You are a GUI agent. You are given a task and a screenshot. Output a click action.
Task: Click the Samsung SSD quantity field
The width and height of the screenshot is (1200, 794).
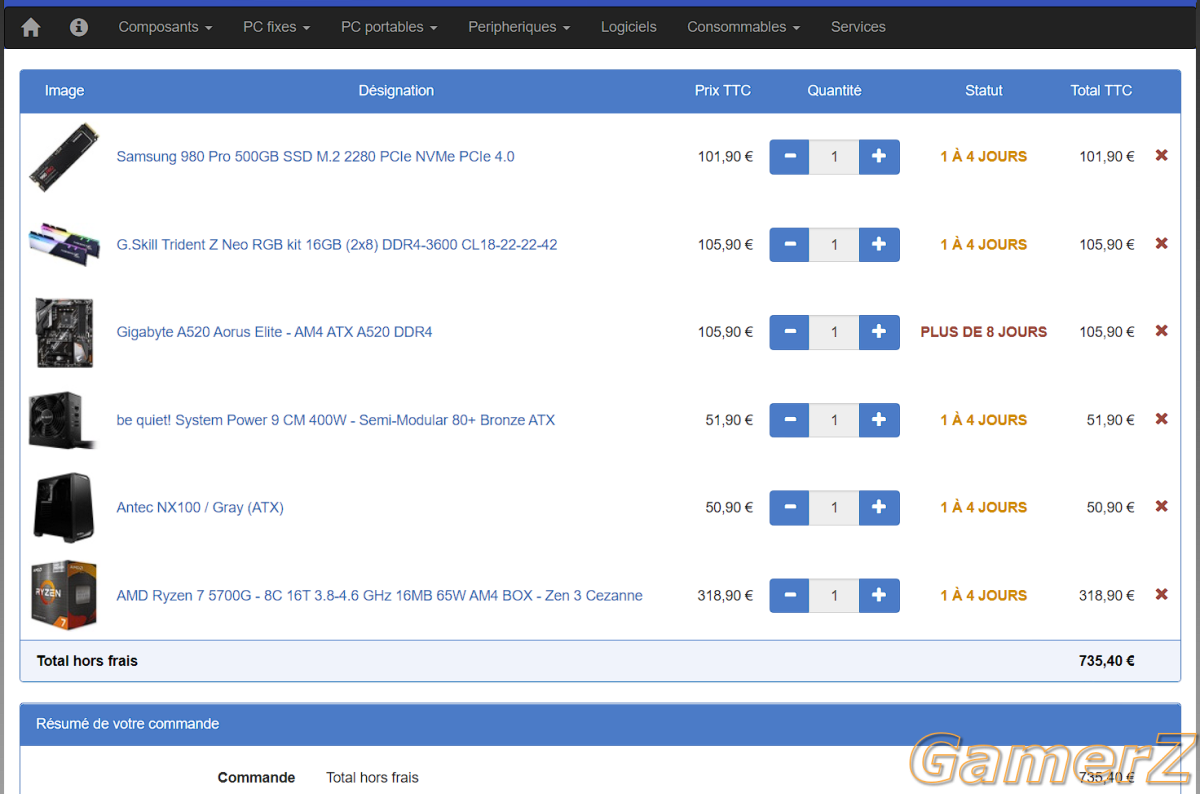(x=834, y=157)
